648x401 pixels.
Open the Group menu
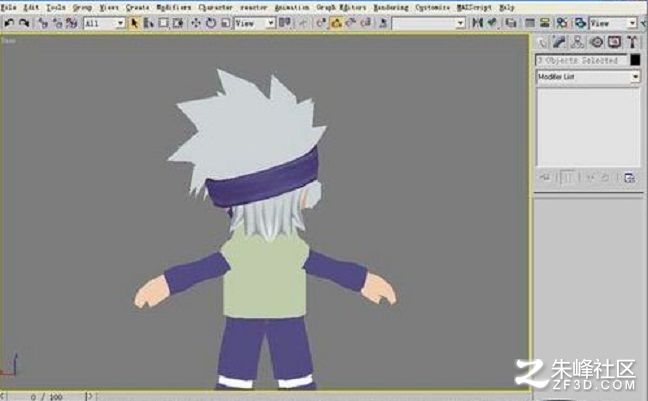(82, 7)
